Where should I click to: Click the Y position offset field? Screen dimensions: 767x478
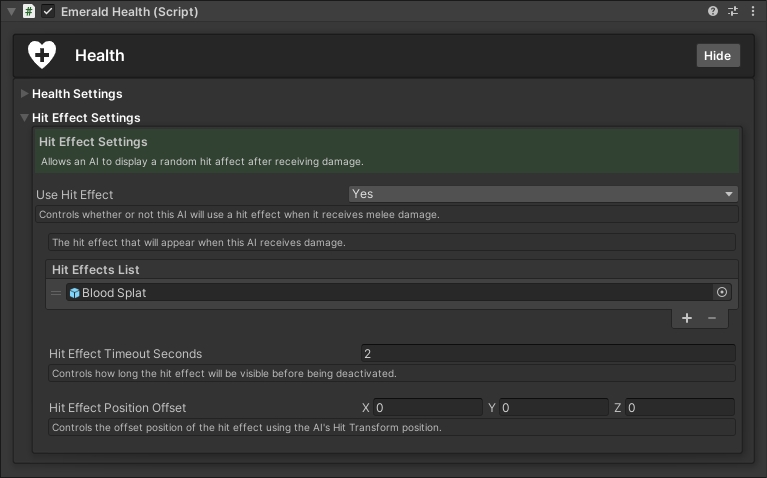coord(554,408)
